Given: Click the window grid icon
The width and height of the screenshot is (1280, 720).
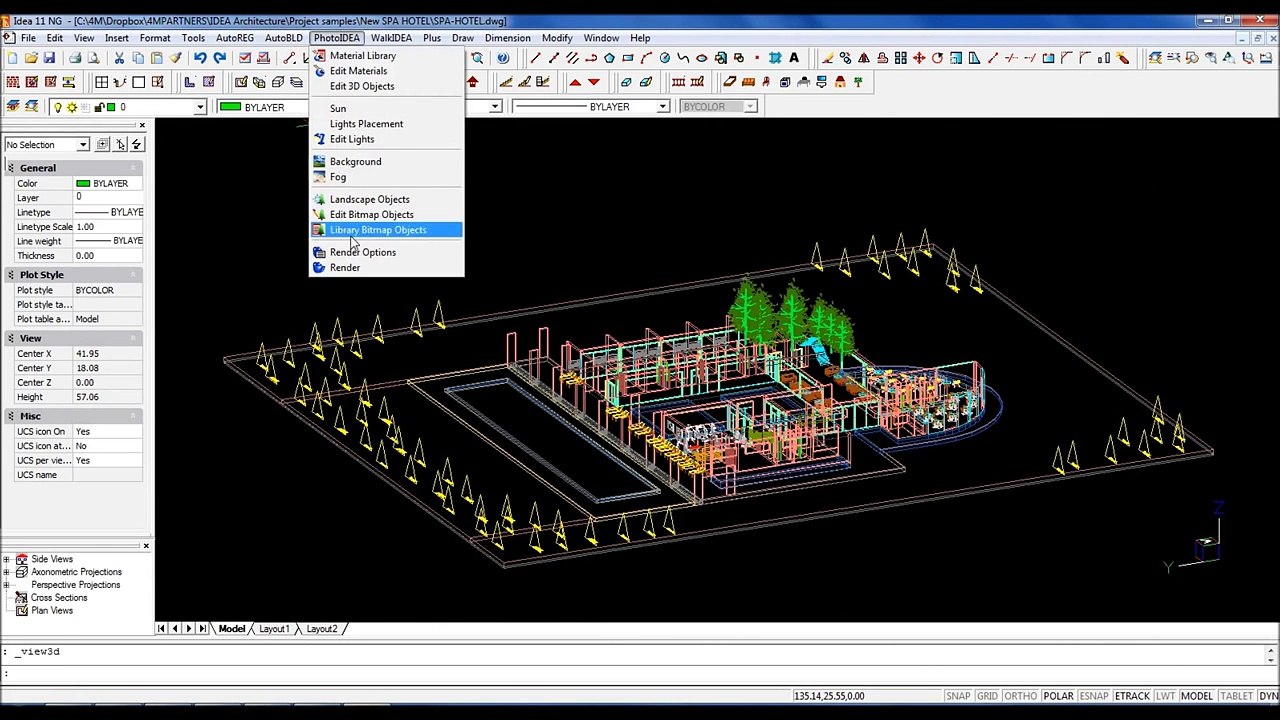Looking at the screenshot, I should [x=101, y=82].
